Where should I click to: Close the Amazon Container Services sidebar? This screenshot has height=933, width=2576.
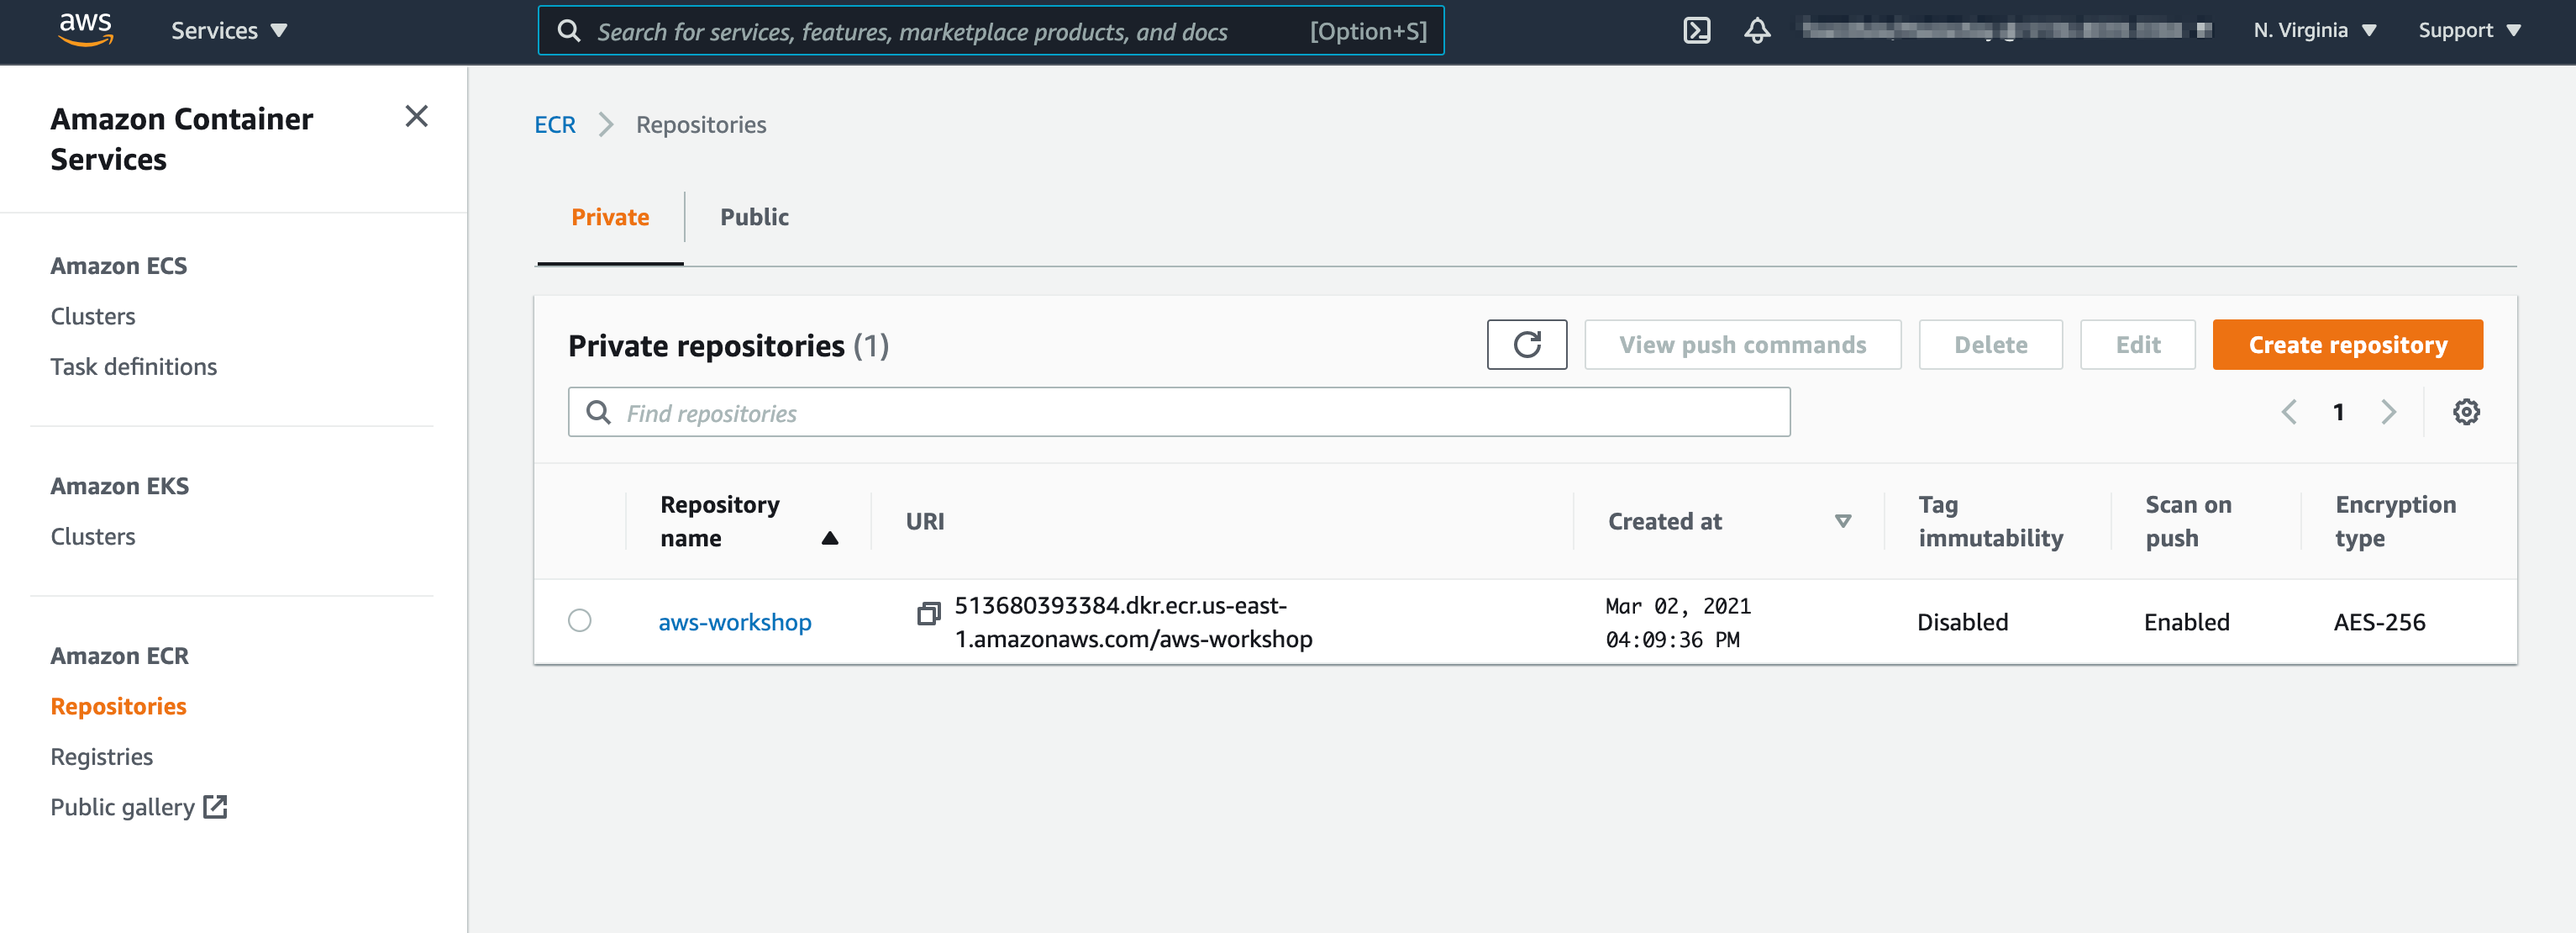tap(416, 117)
